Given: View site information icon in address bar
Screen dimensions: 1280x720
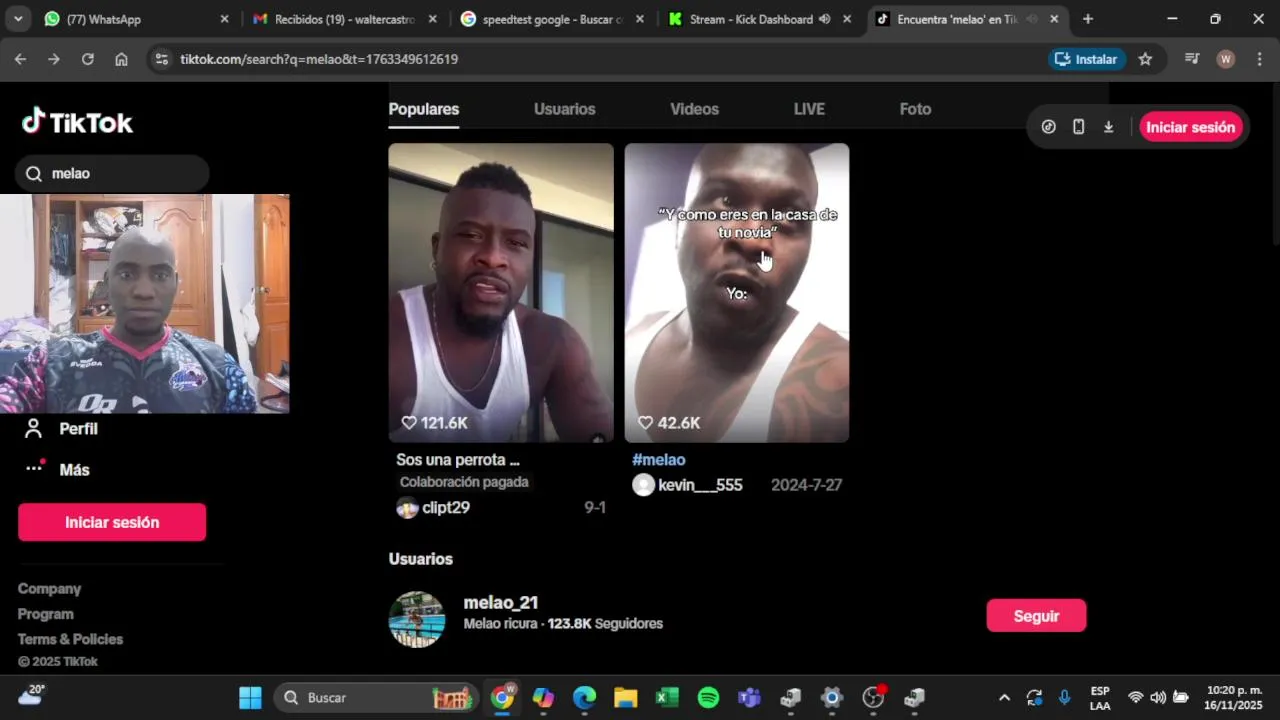Looking at the screenshot, I should pos(161,59).
